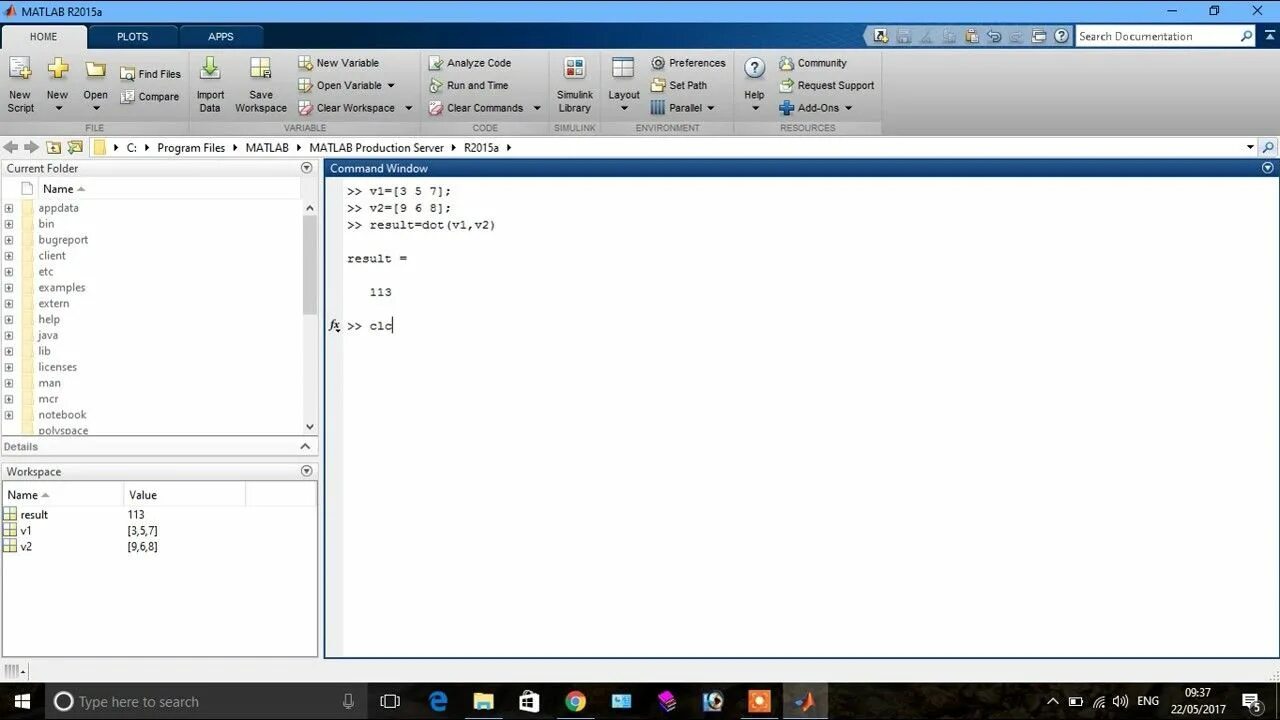The image size is (1280, 720).
Task: Click Set Path
Action: coord(679,86)
